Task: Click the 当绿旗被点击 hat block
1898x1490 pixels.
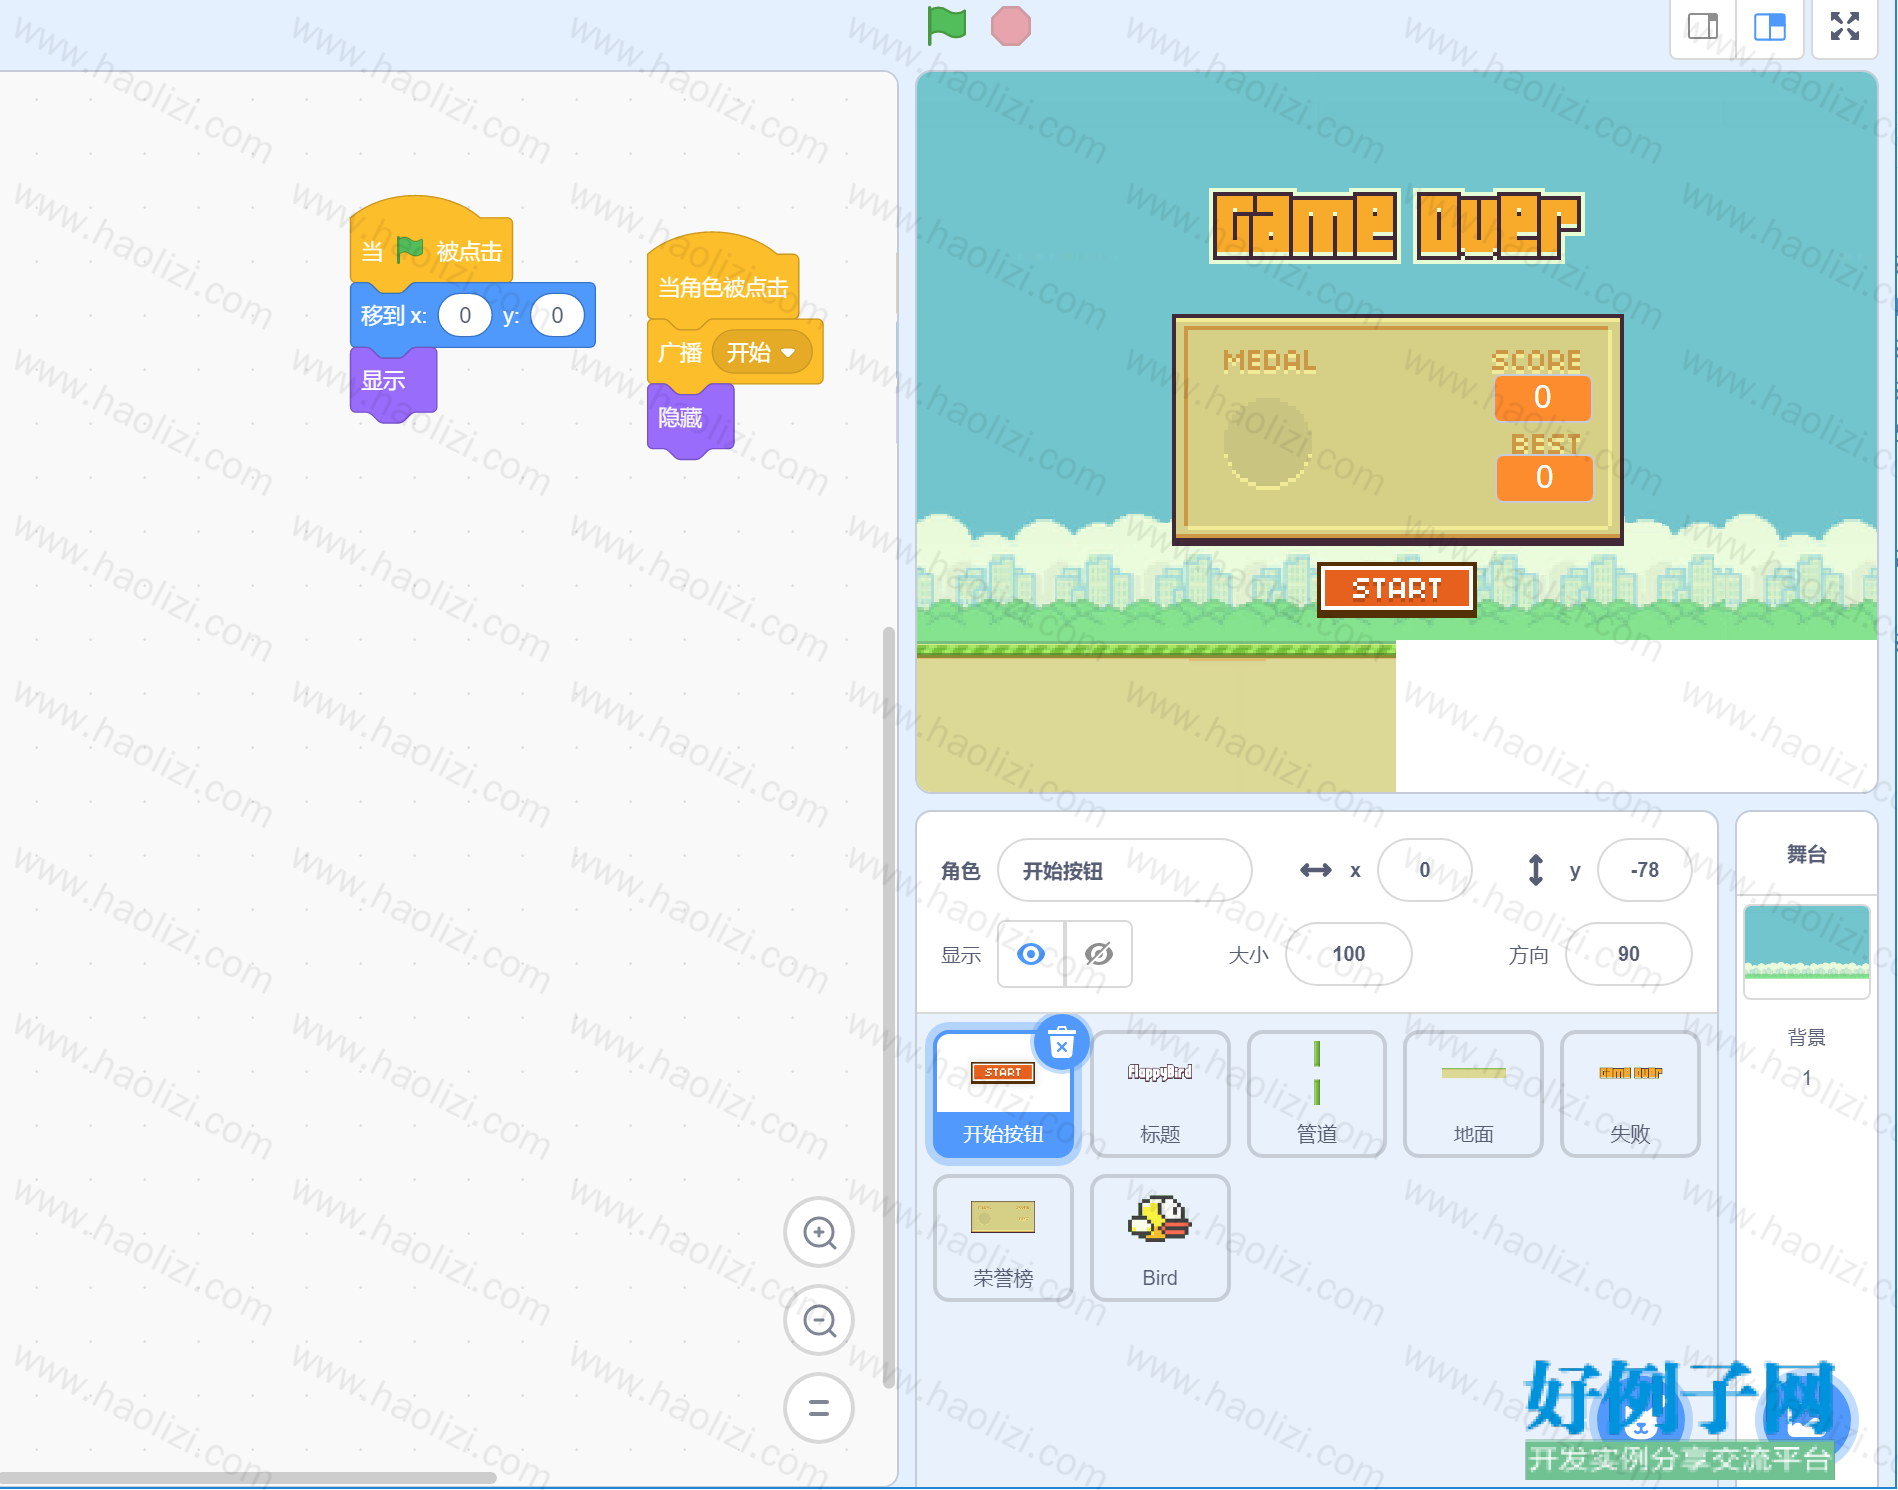Action: point(431,245)
